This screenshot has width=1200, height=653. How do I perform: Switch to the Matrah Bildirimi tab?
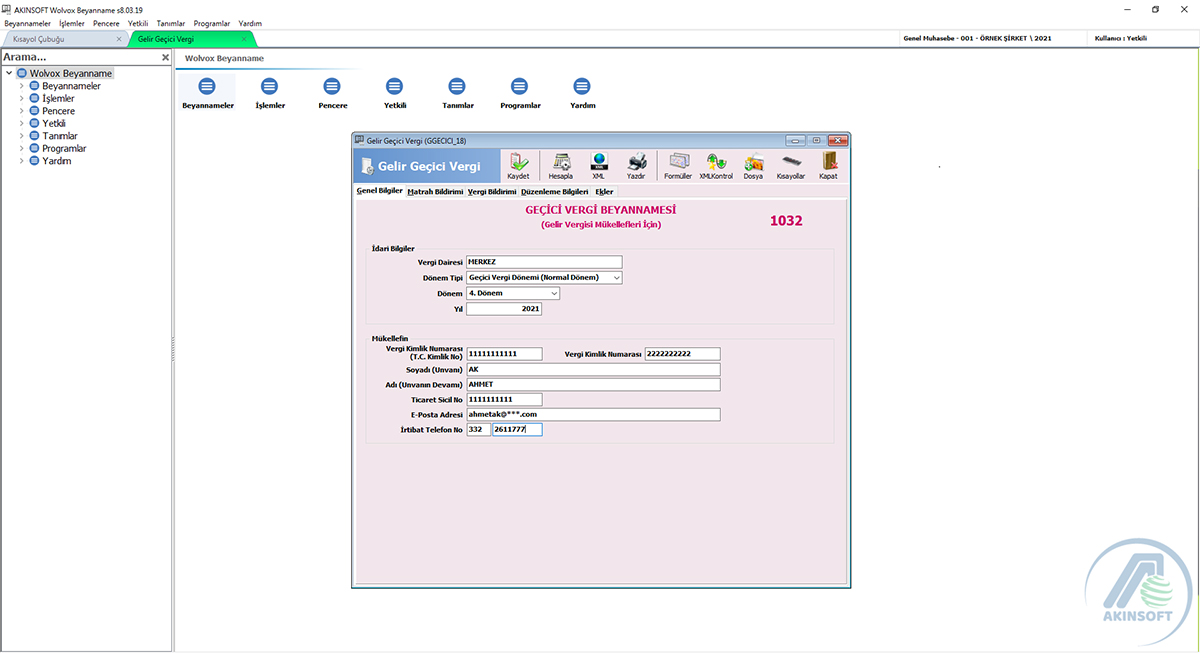click(435, 191)
